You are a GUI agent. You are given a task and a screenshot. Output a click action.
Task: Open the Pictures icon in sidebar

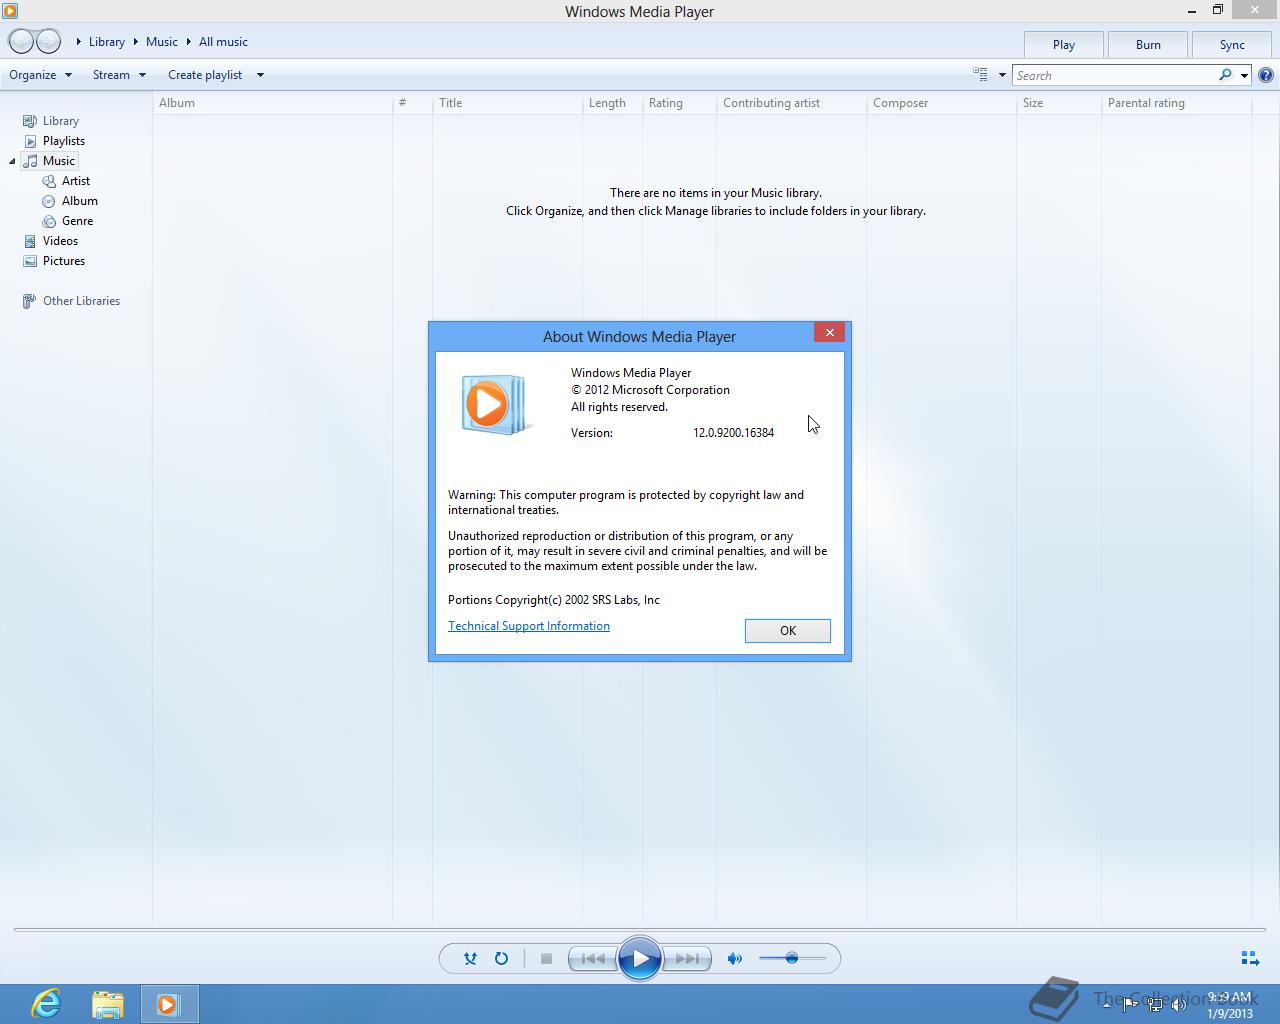[30, 261]
